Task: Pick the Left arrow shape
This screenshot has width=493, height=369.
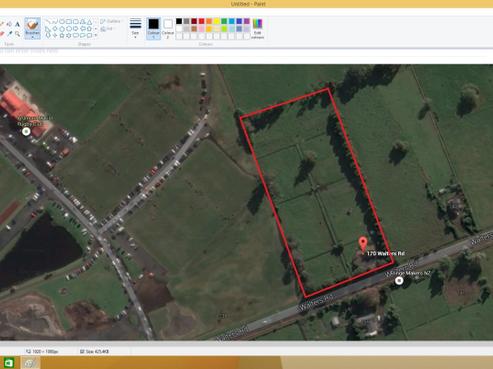Action: click(82, 29)
